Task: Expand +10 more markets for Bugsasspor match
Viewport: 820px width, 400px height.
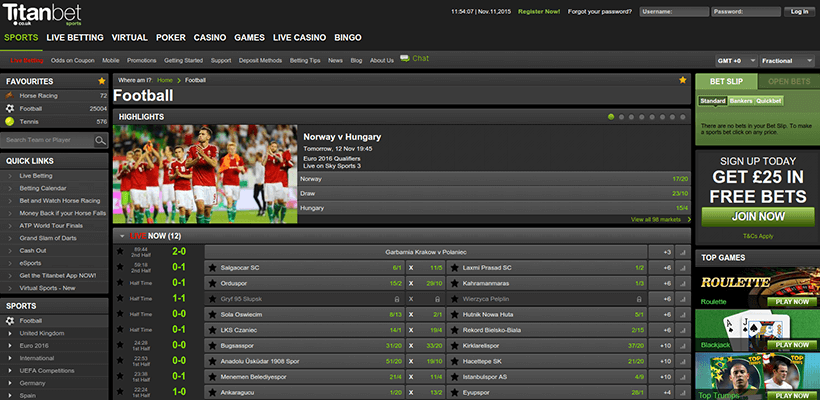Action: click(x=661, y=346)
